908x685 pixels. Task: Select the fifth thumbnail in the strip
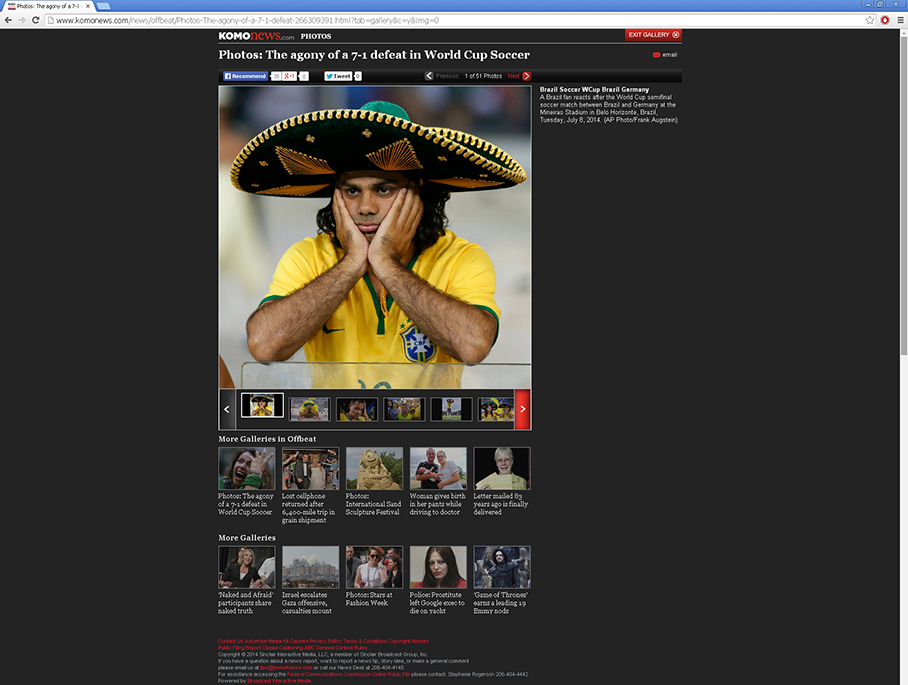point(451,409)
